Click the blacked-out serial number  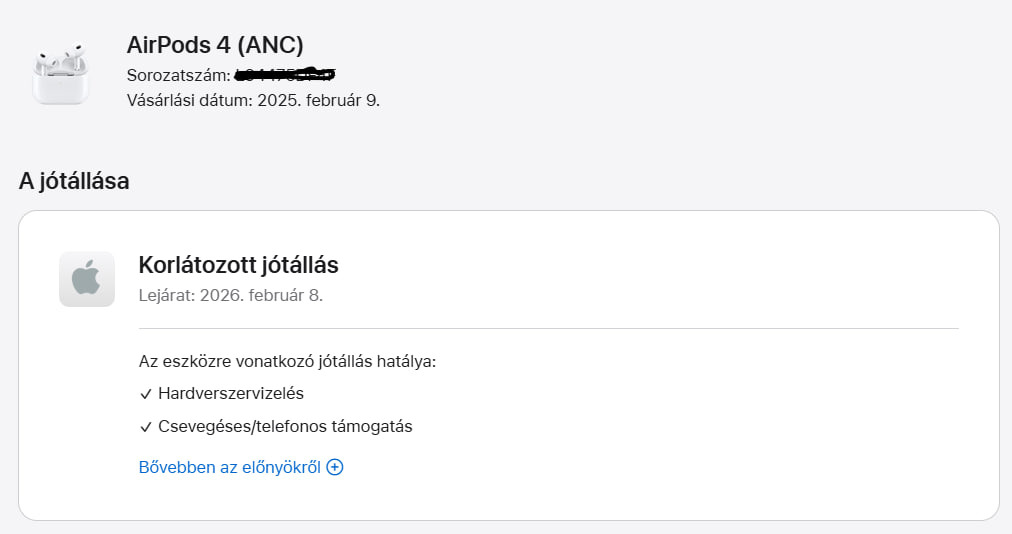click(285, 75)
